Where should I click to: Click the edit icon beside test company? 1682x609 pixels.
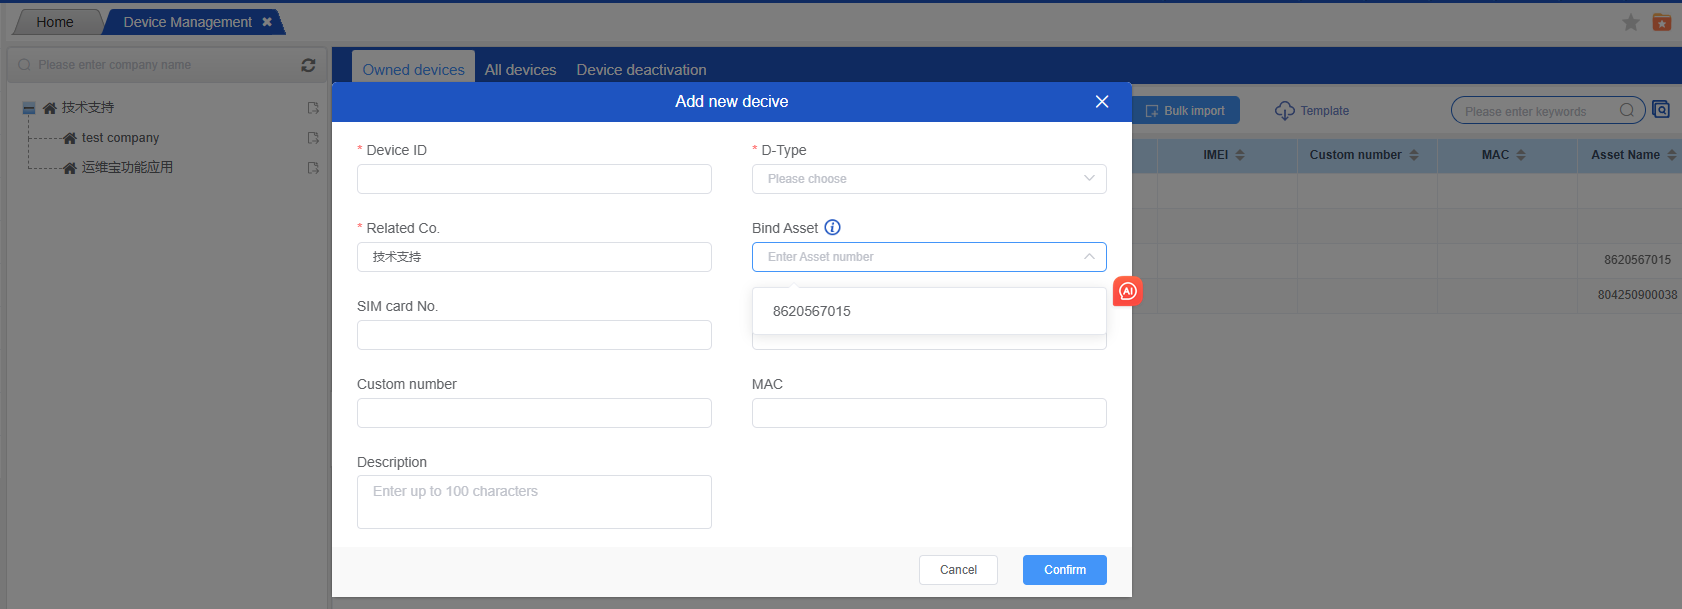click(x=313, y=138)
